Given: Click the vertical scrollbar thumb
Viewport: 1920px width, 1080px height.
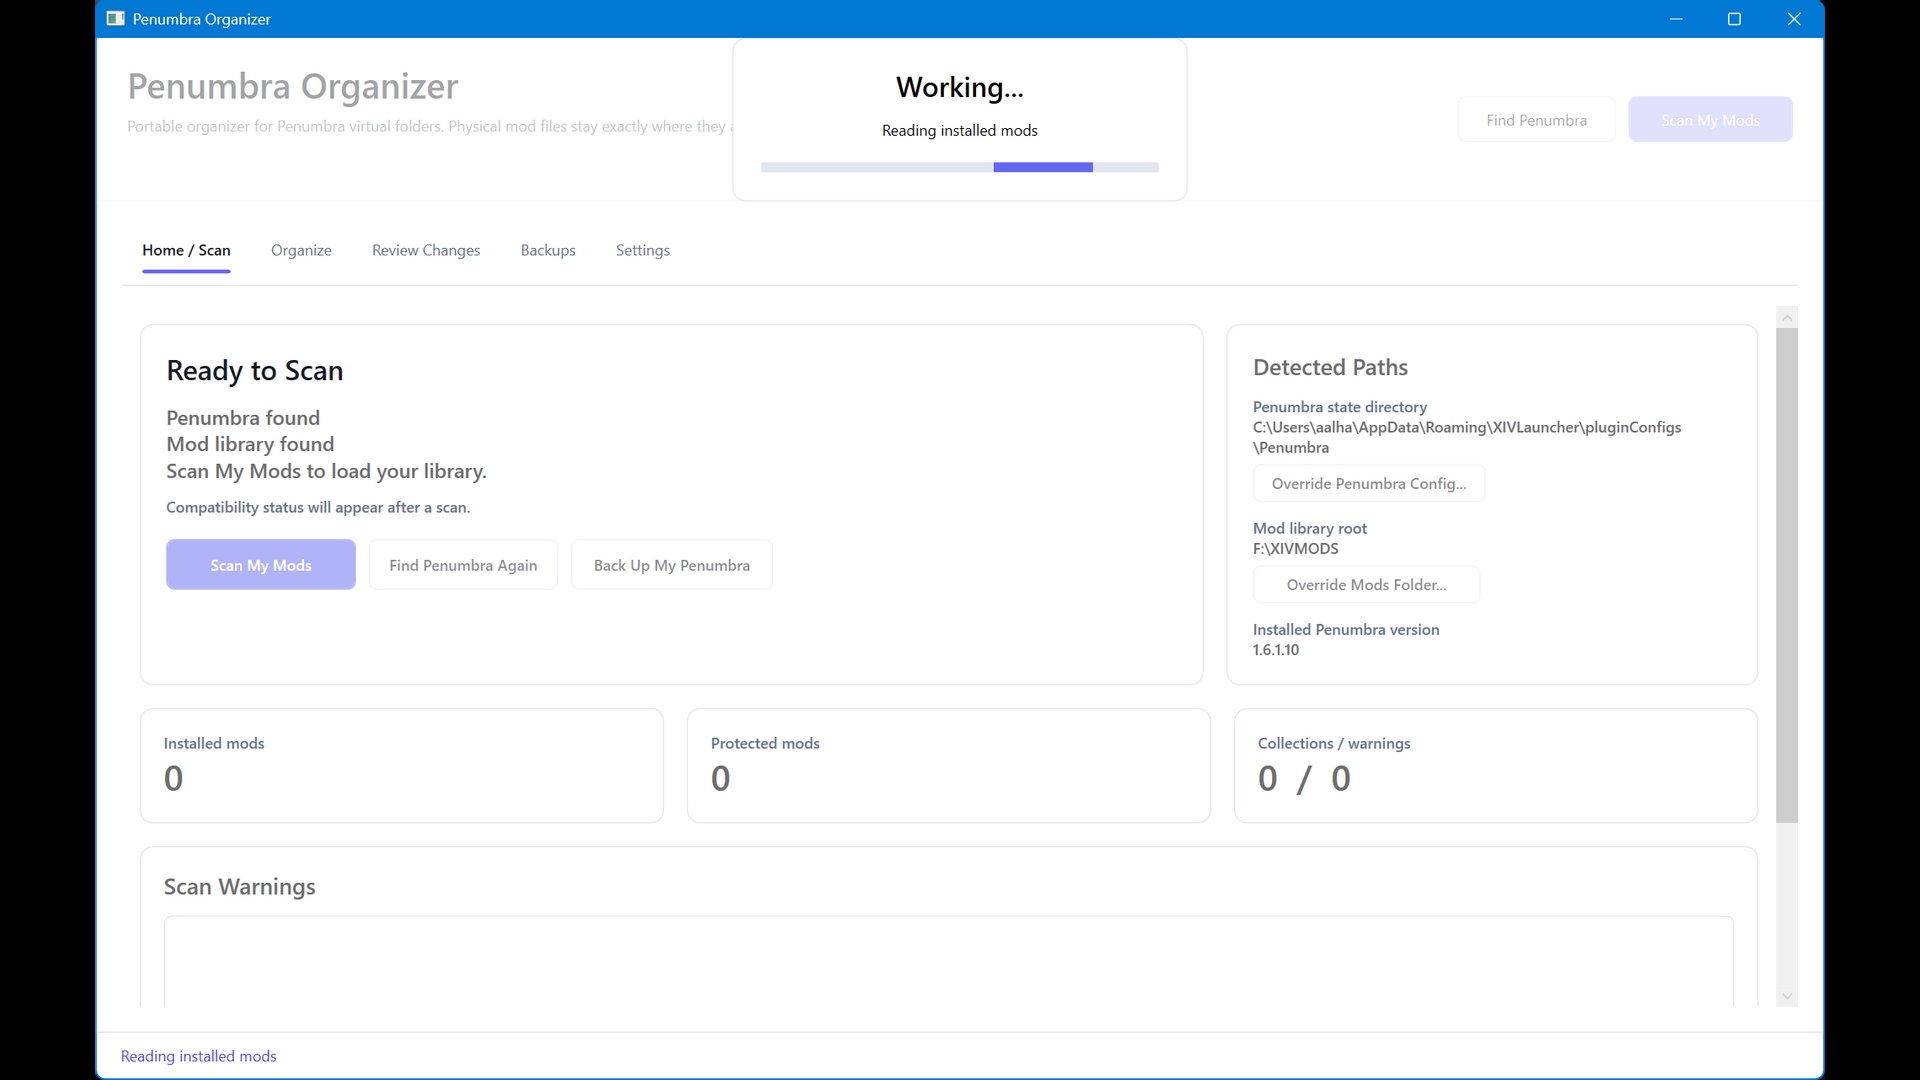Looking at the screenshot, I should click(1787, 575).
